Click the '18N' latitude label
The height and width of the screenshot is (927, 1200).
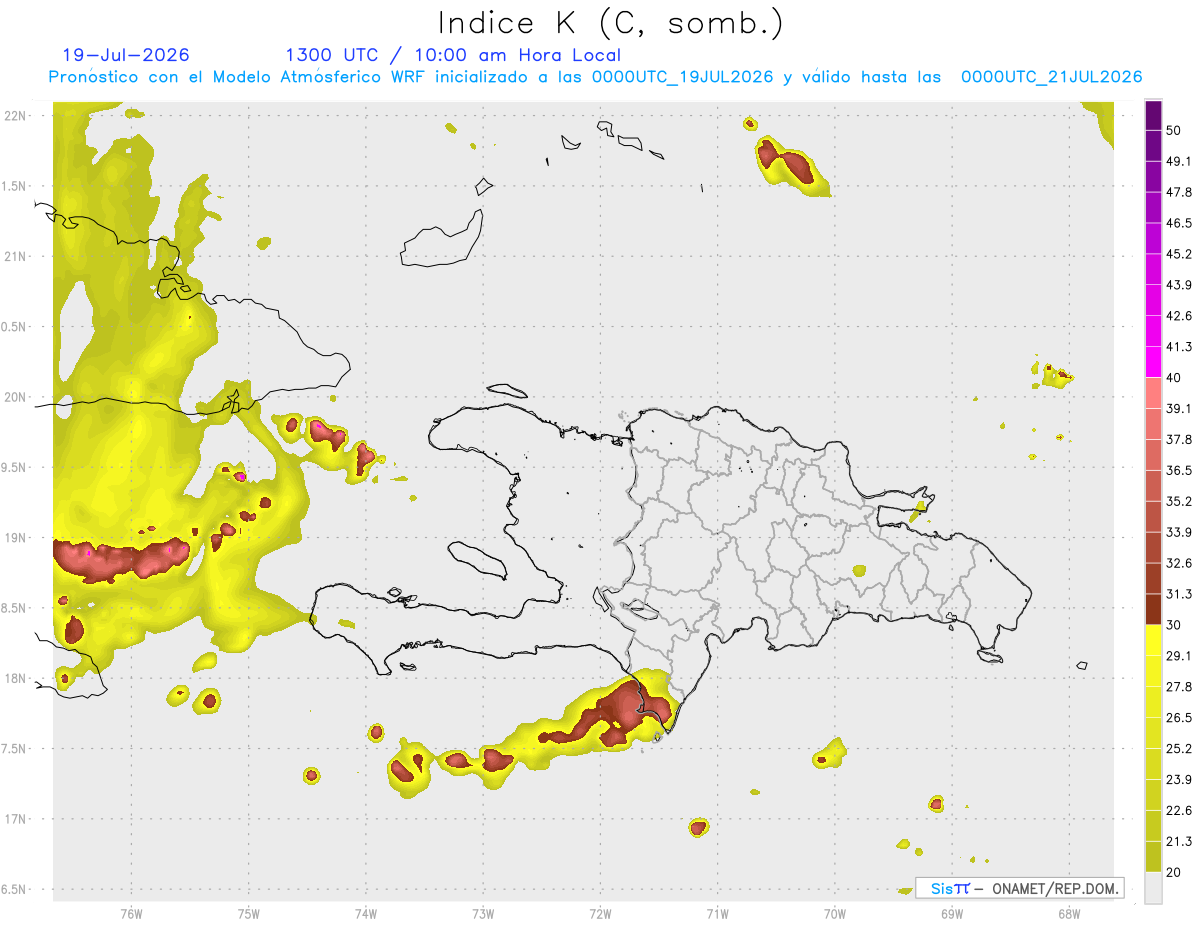tap(17, 678)
